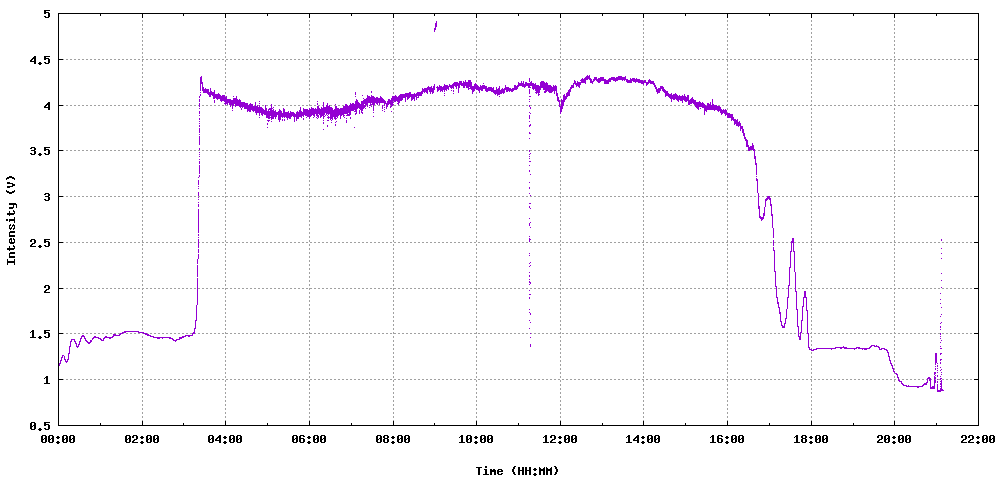Viewport: 1000px width, 480px height.
Task: Click the '1' y-axis tick label
Action: click(48, 380)
